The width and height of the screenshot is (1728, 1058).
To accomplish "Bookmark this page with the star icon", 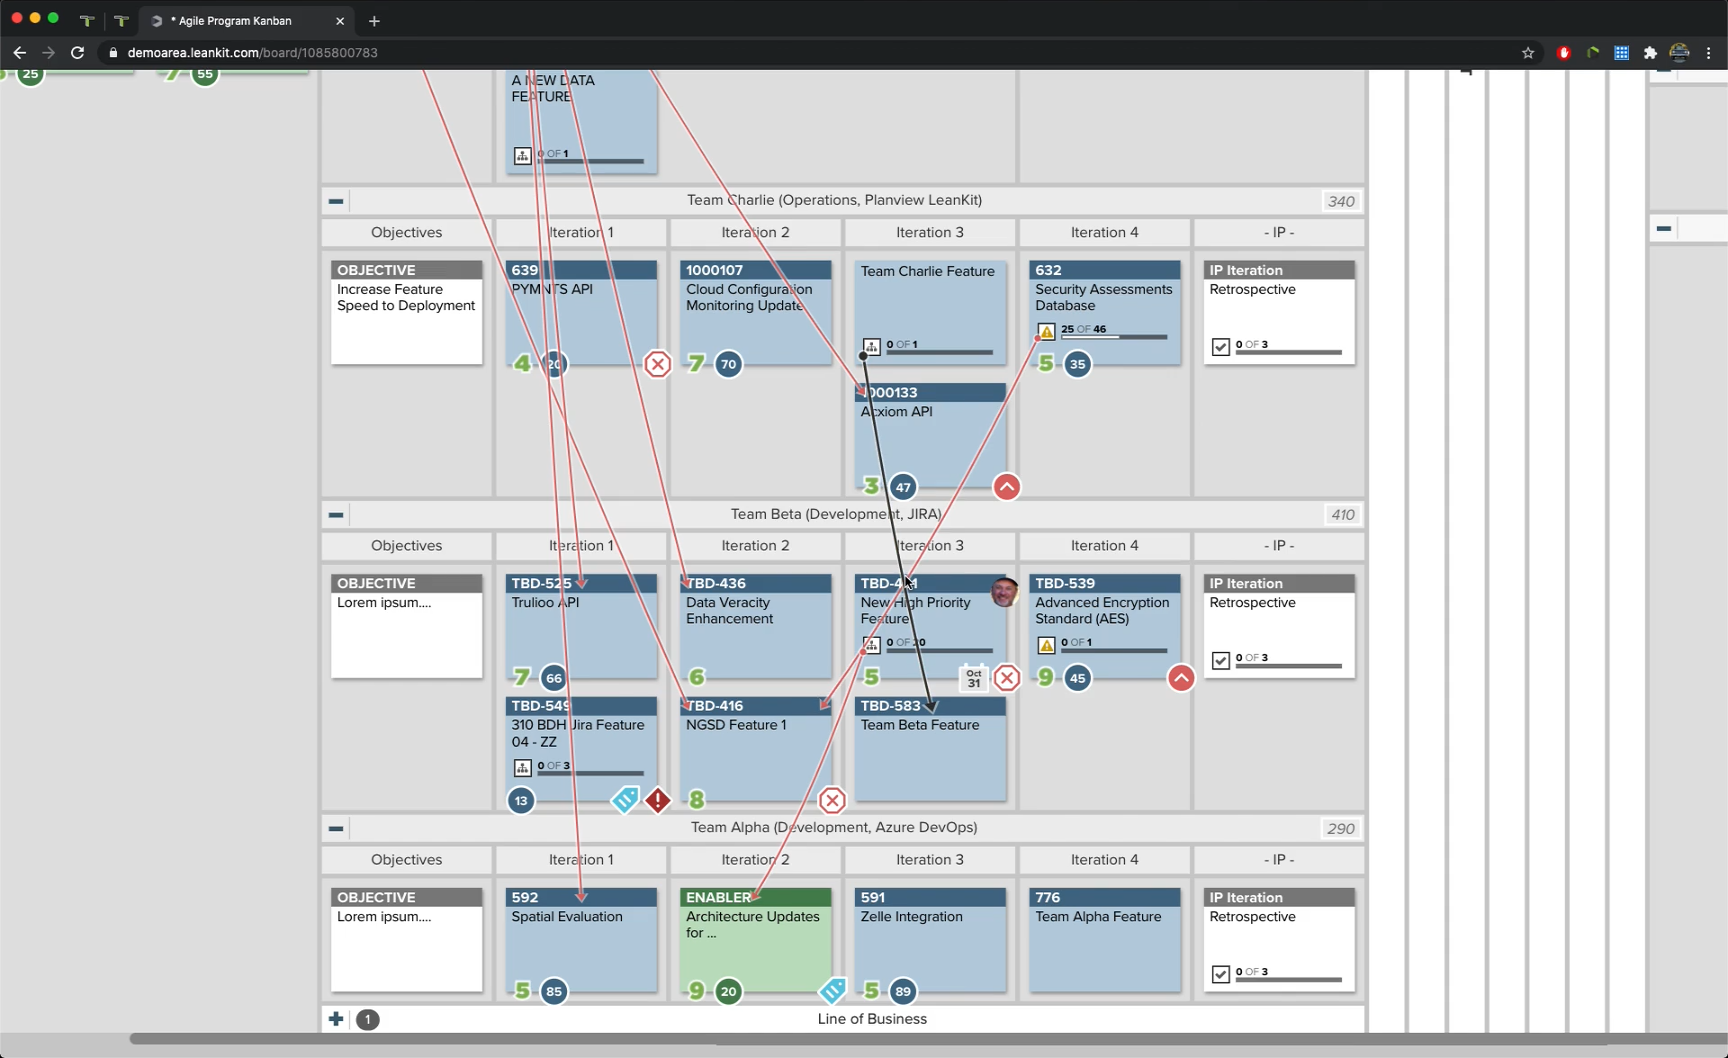I will pos(1528,53).
